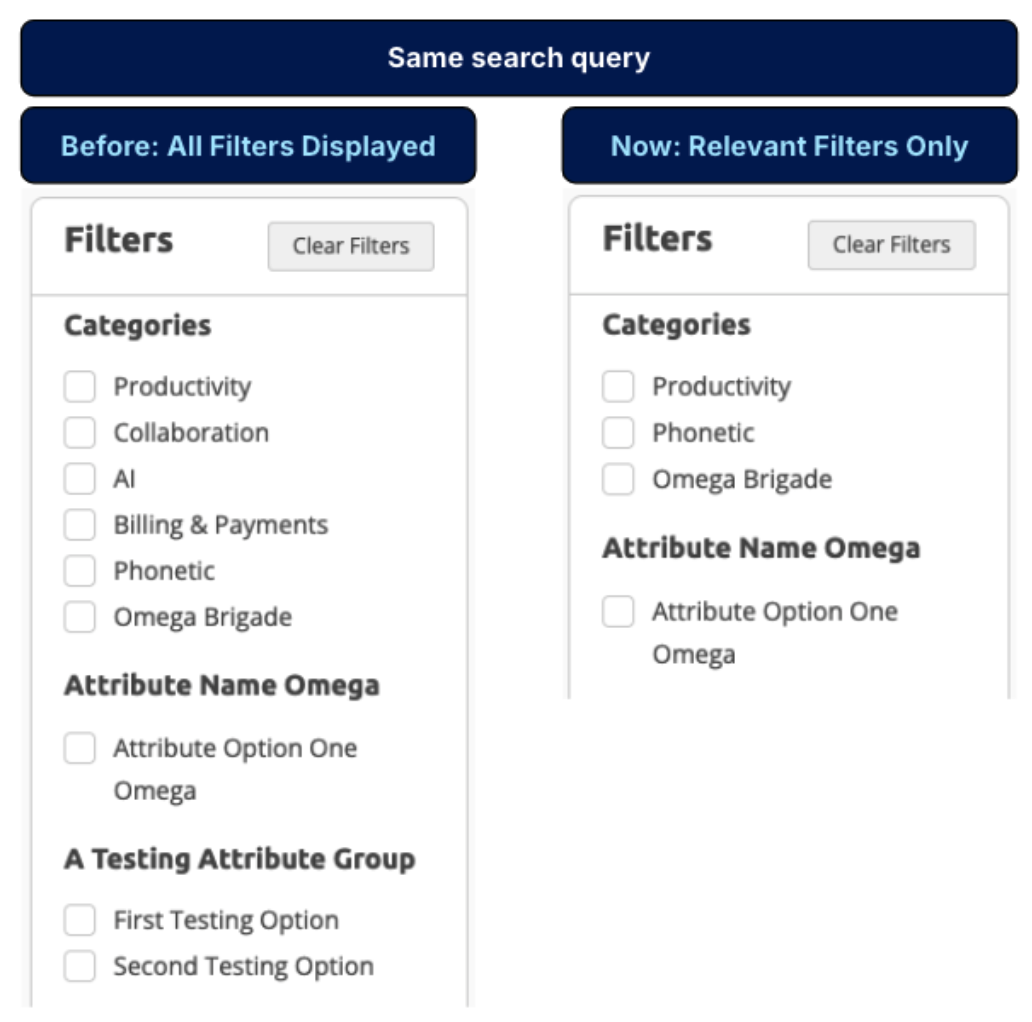This screenshot has width=1032, height=1022.
Task: Check Attribute Option One Omega in Now panel
Action: [x=618, y=611]
